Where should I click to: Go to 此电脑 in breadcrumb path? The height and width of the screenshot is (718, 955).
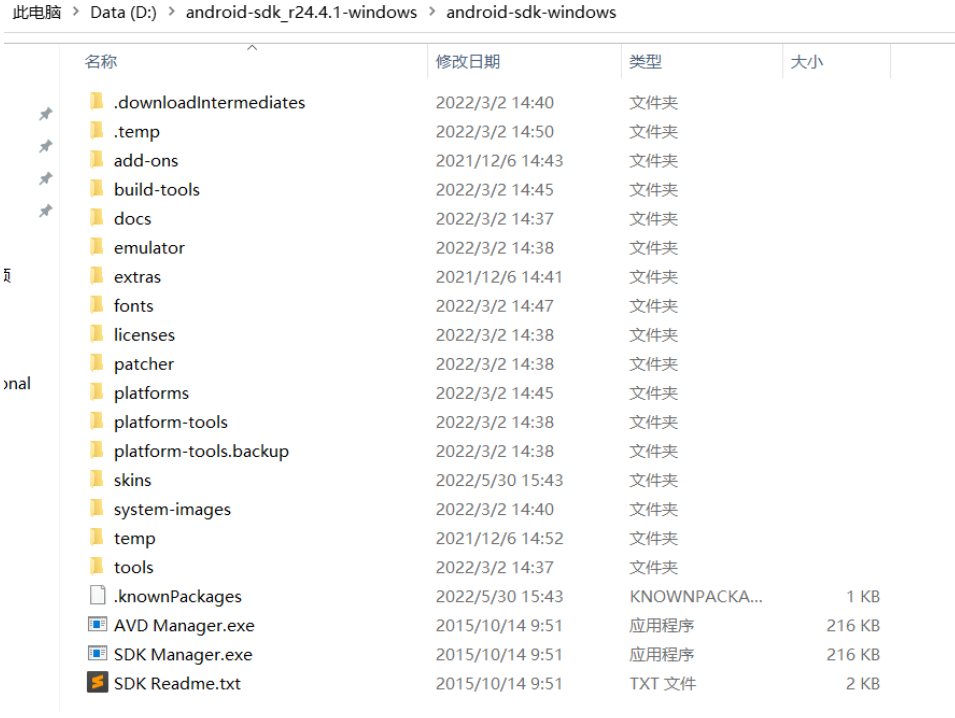[36, 13]
